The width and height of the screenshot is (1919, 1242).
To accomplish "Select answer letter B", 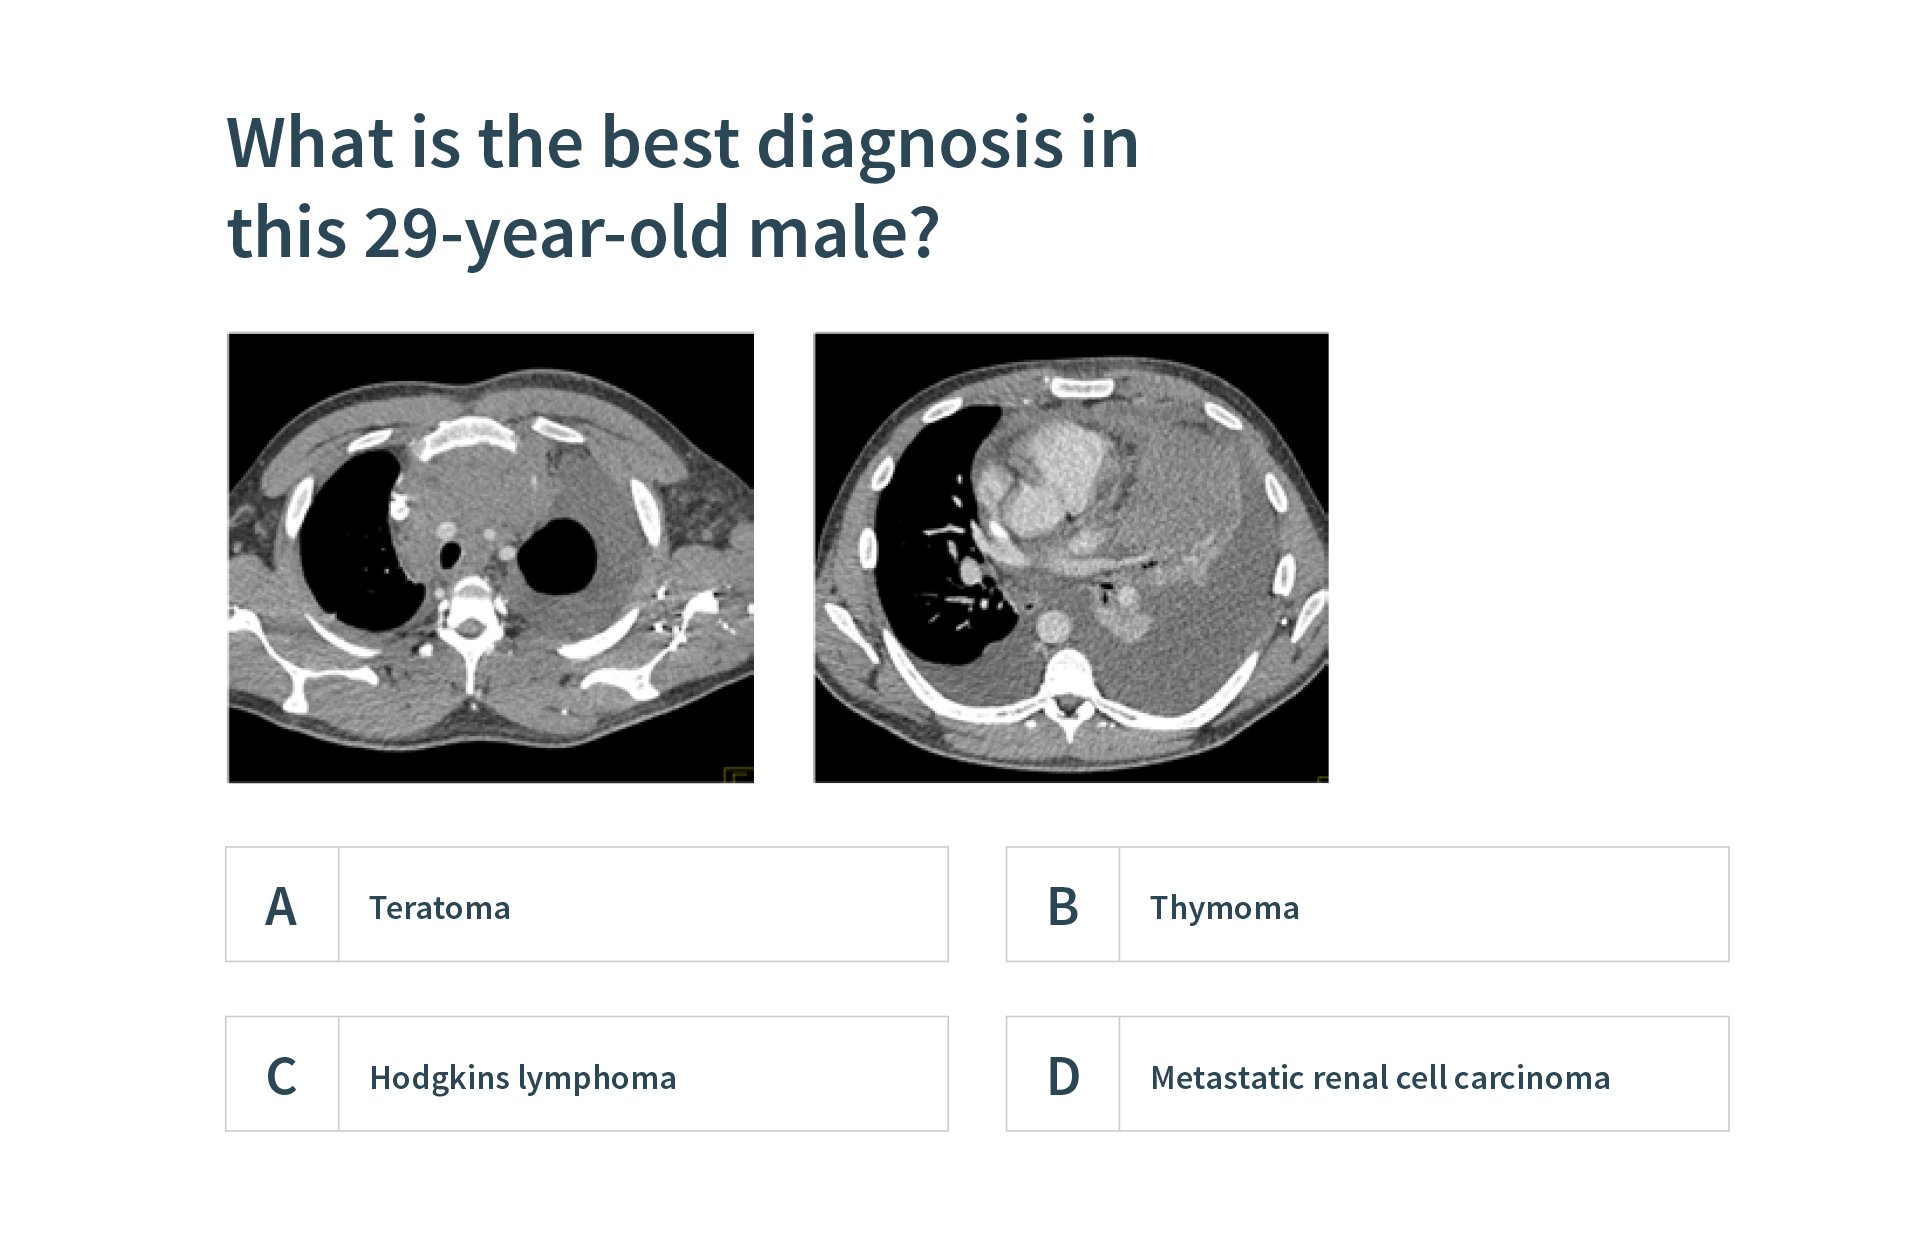I will click(x=1063, y=906).
